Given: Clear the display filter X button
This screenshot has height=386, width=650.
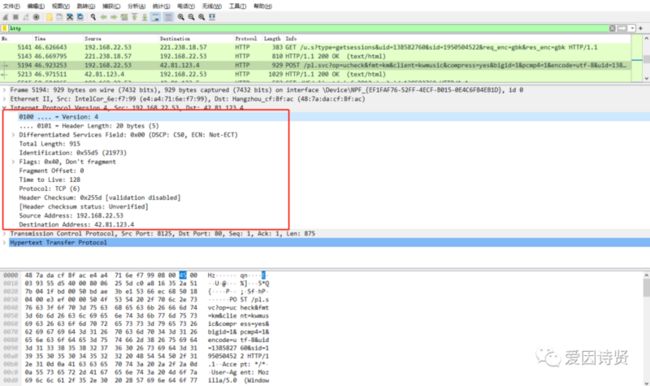Looking at the screenshot, I should point(612,28).
